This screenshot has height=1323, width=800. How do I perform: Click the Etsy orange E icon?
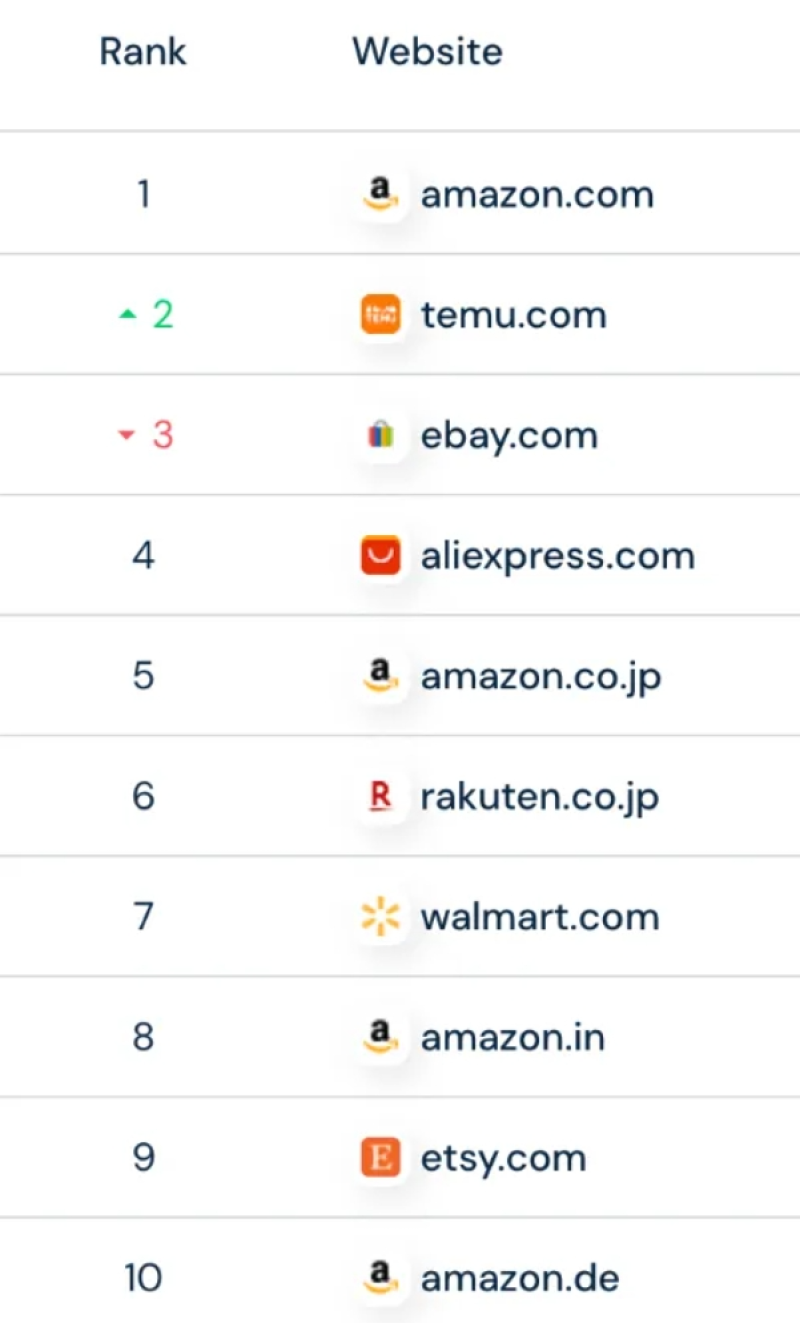click(x=380, y=1158)
